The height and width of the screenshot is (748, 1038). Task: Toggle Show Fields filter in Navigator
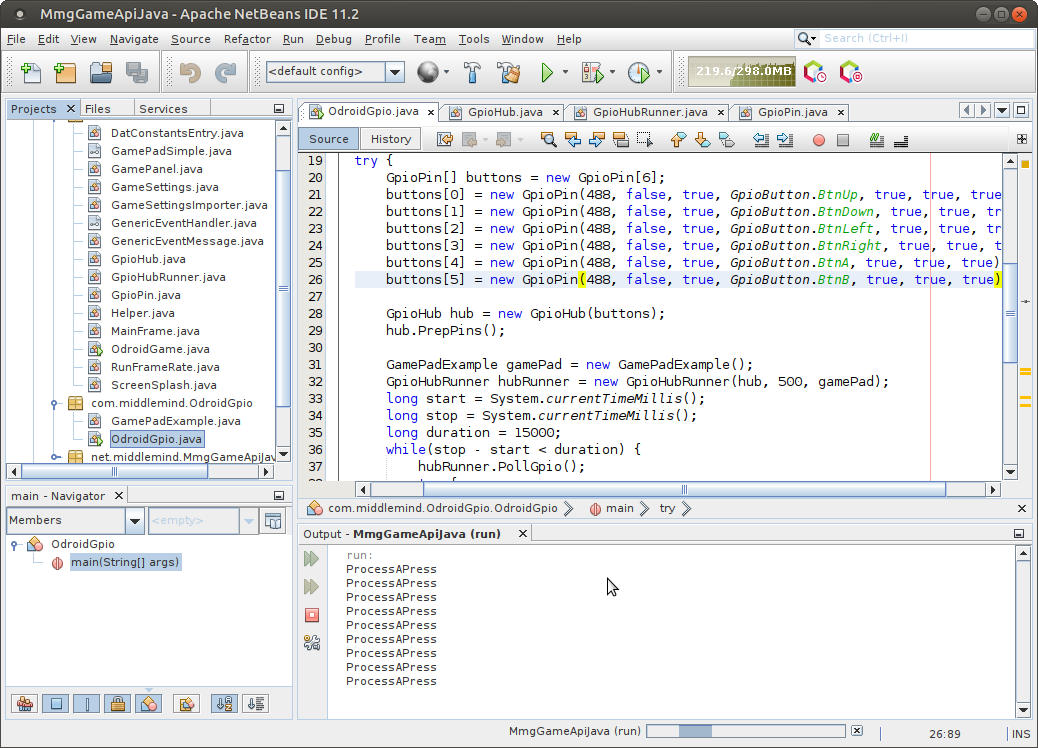coord(56,703)
